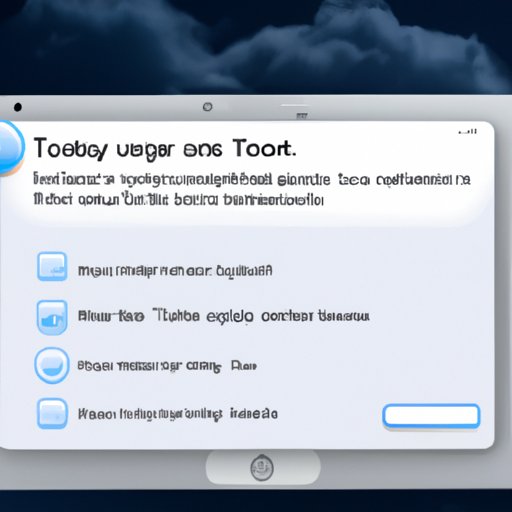Click the heading ending with "Toort."
Image resolution: width=512 pixels, height=512 pixels.
tap(164, 149)
